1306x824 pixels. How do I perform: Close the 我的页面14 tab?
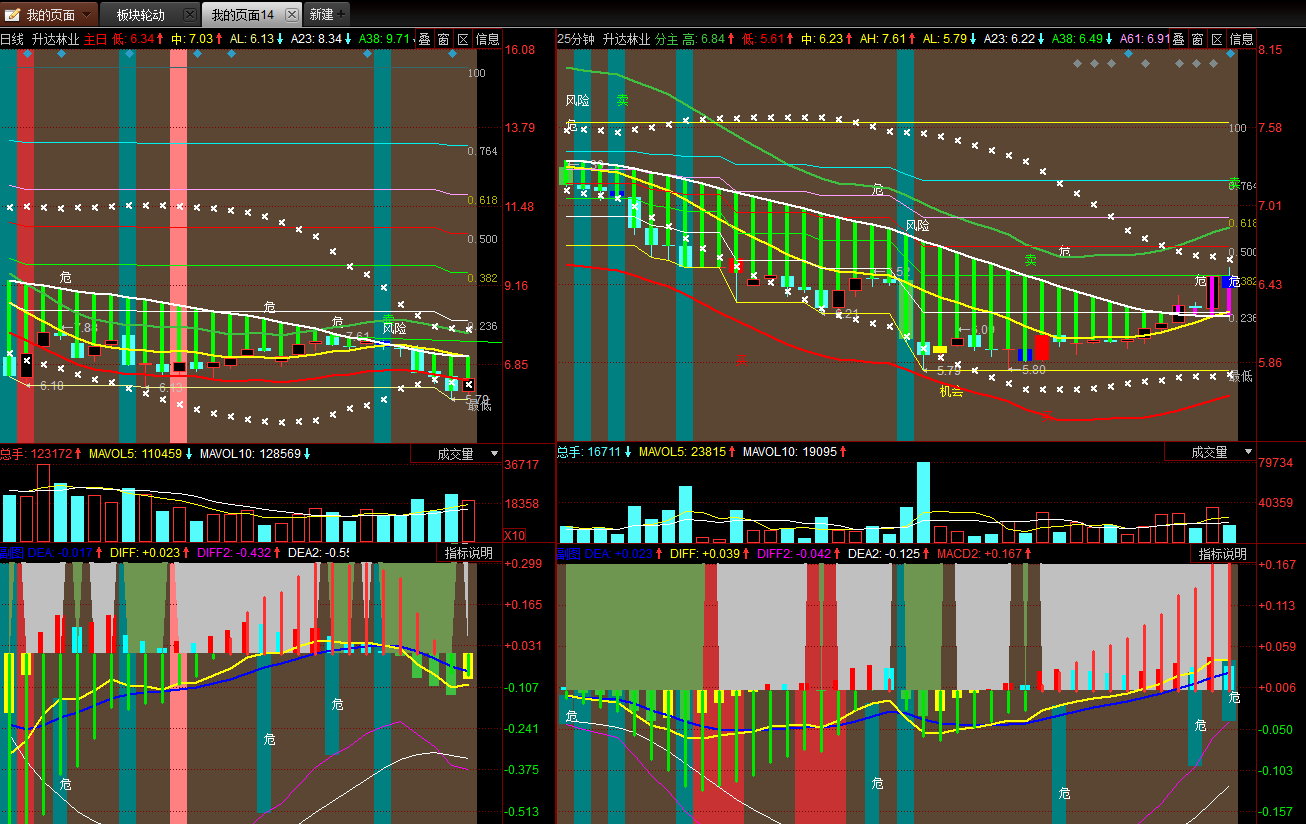point(291,14)
